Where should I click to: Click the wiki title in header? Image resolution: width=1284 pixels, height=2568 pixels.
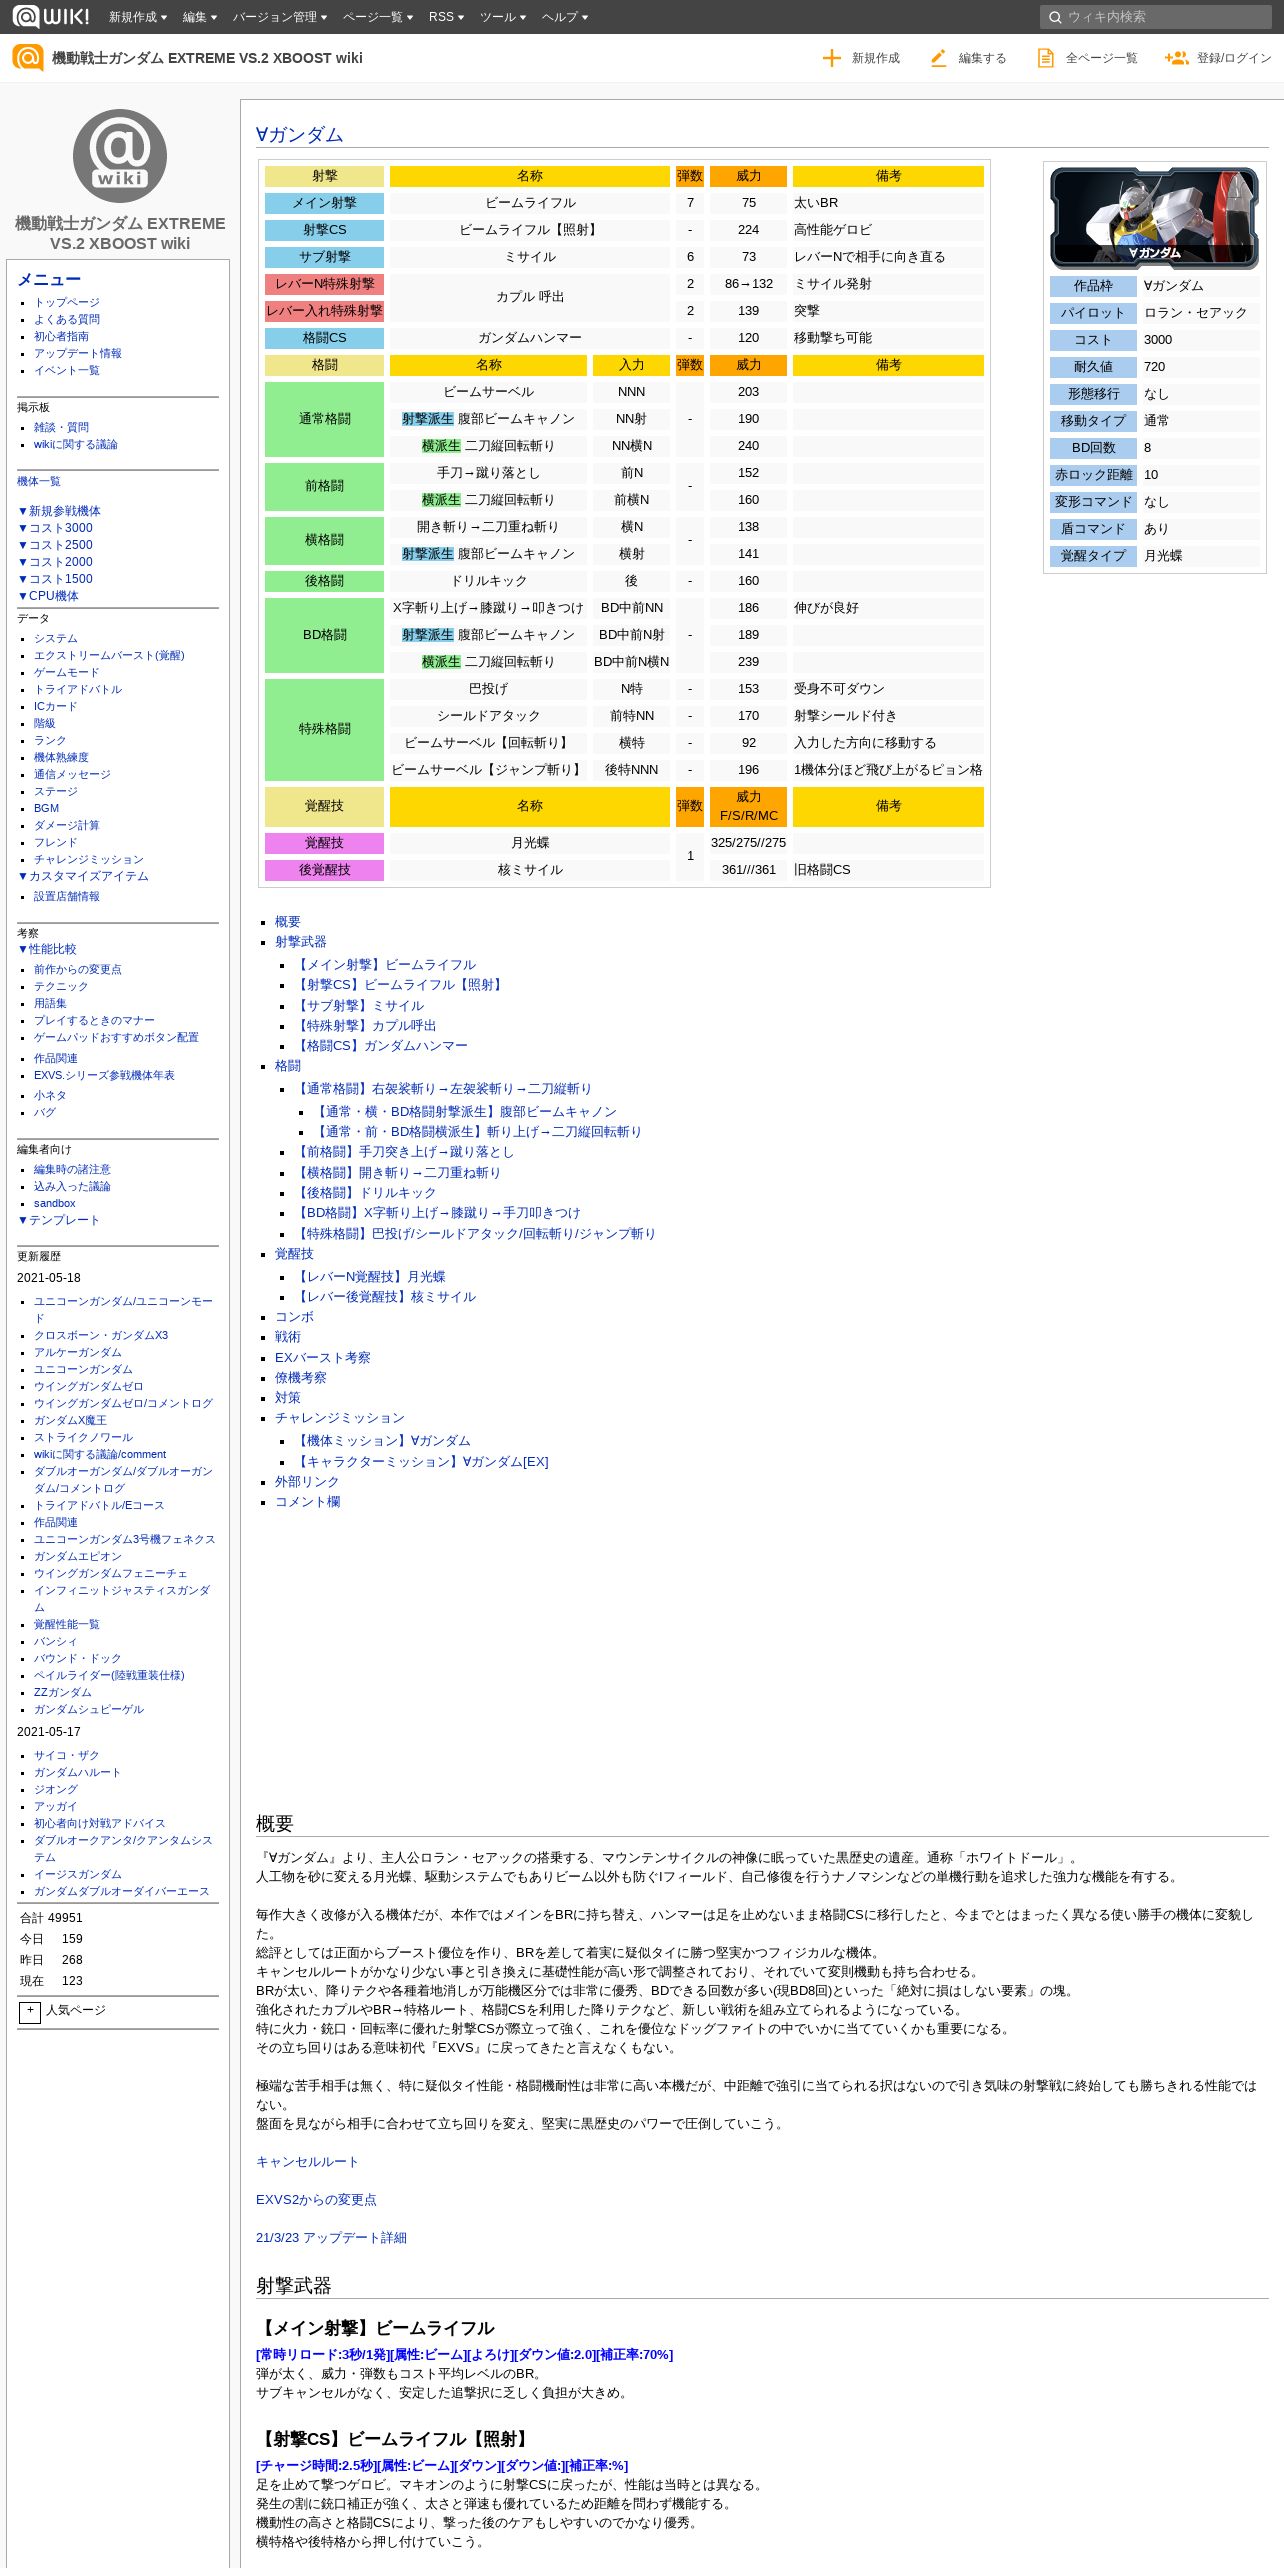(207, 58)
